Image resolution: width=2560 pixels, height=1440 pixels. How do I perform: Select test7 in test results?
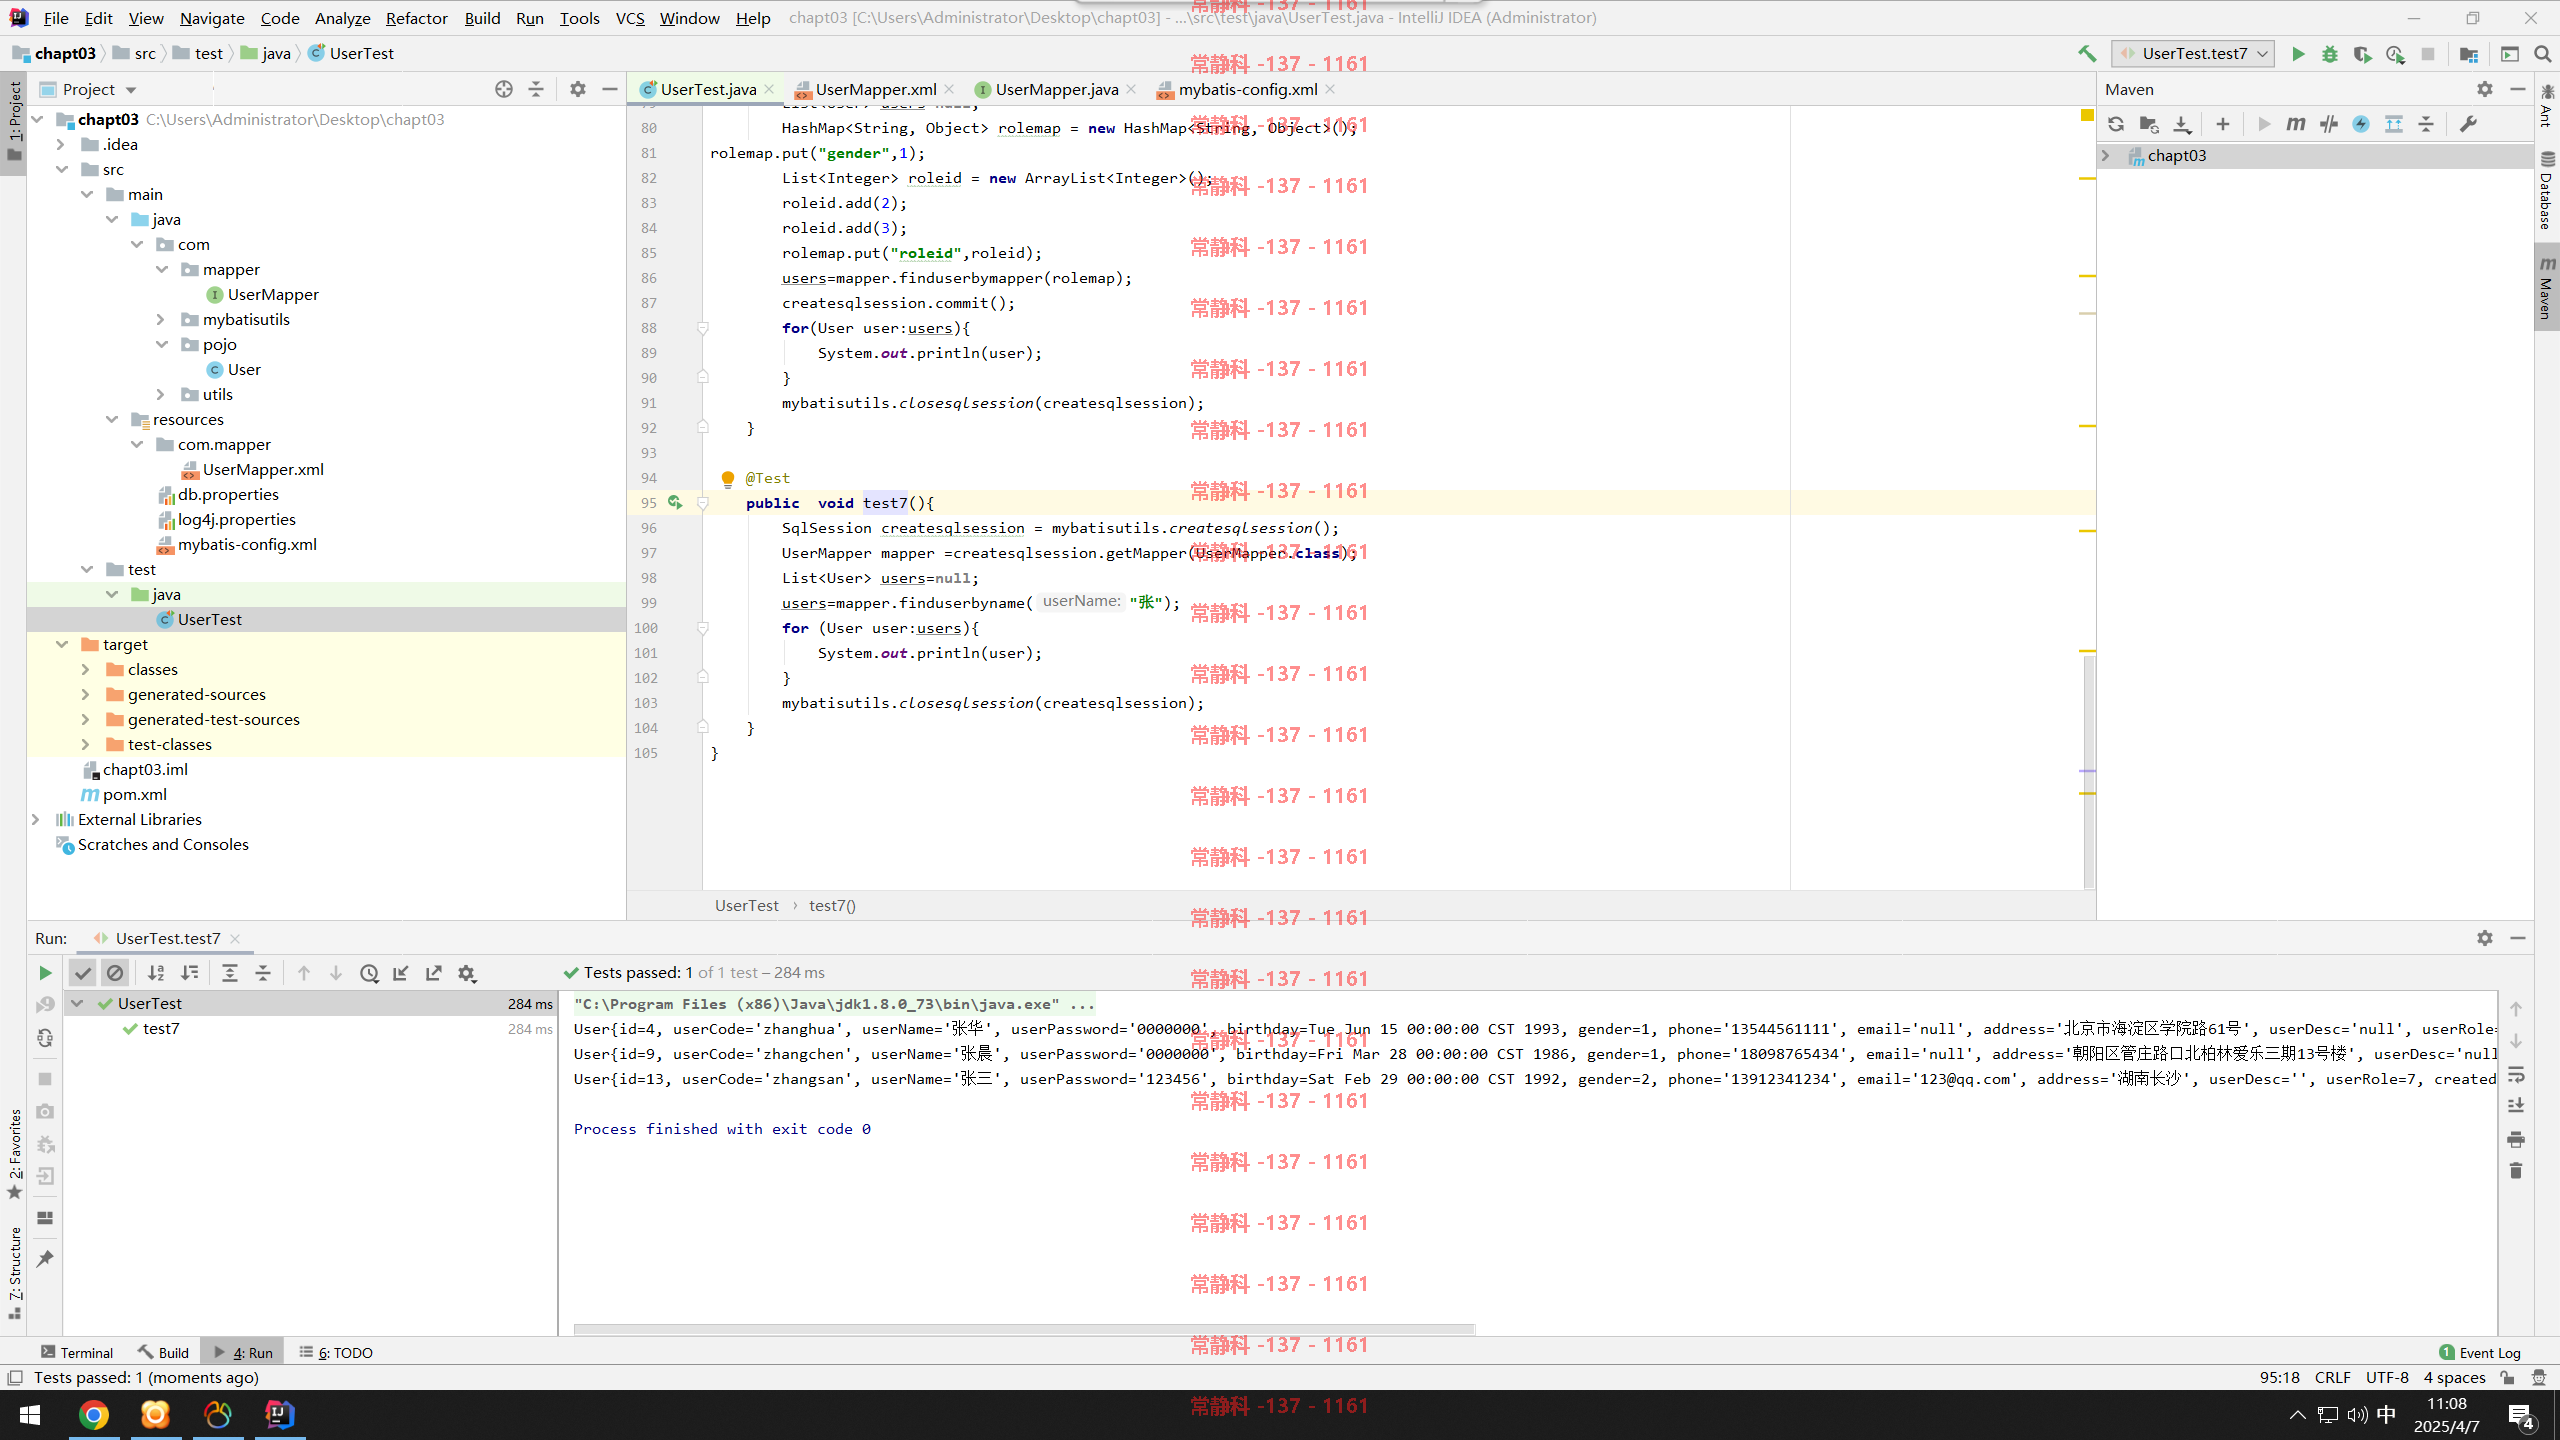click(161, 1028)
